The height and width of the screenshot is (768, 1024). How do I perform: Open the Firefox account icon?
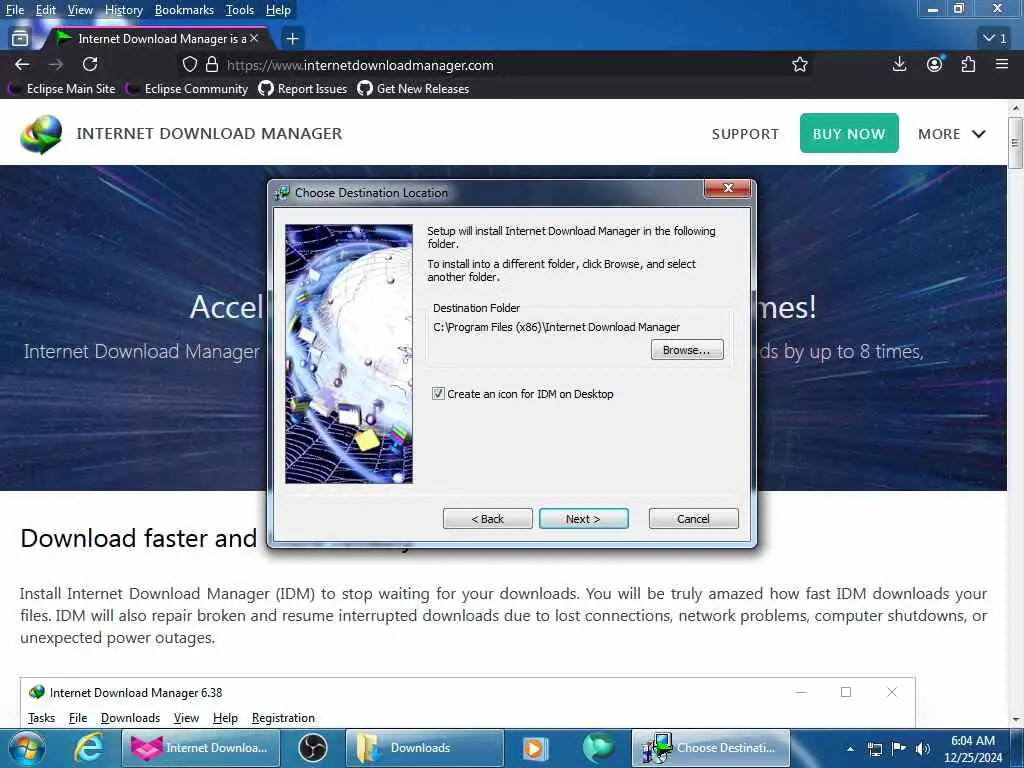pos(935,64)
